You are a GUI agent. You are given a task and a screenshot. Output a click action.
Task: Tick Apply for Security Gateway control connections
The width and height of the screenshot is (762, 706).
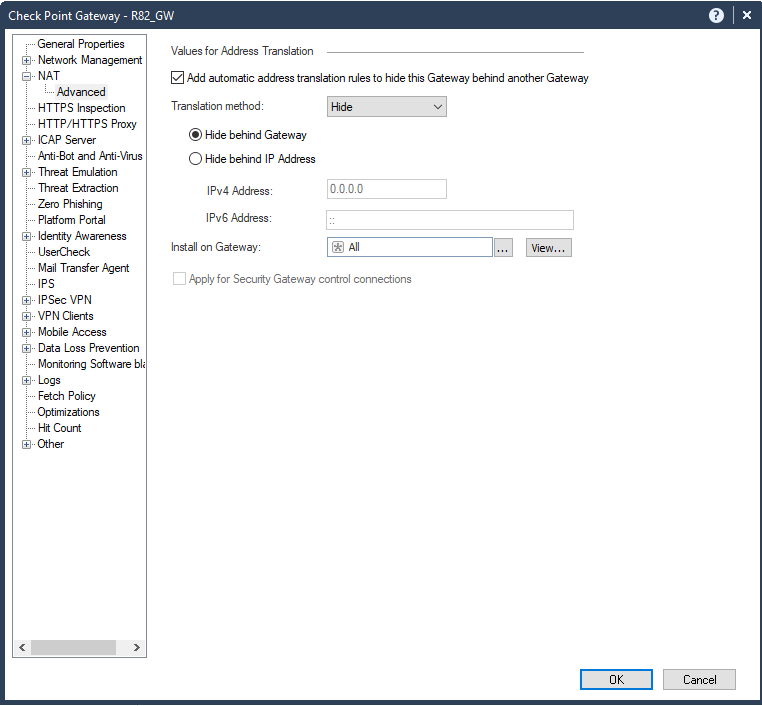click(179, 279)
